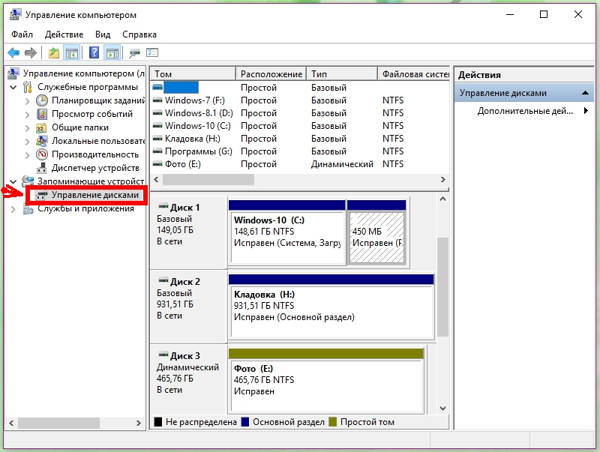Expand the Службы и приложения node
The height and width of the screenshot is (452, 600).
tap(13, 209)
